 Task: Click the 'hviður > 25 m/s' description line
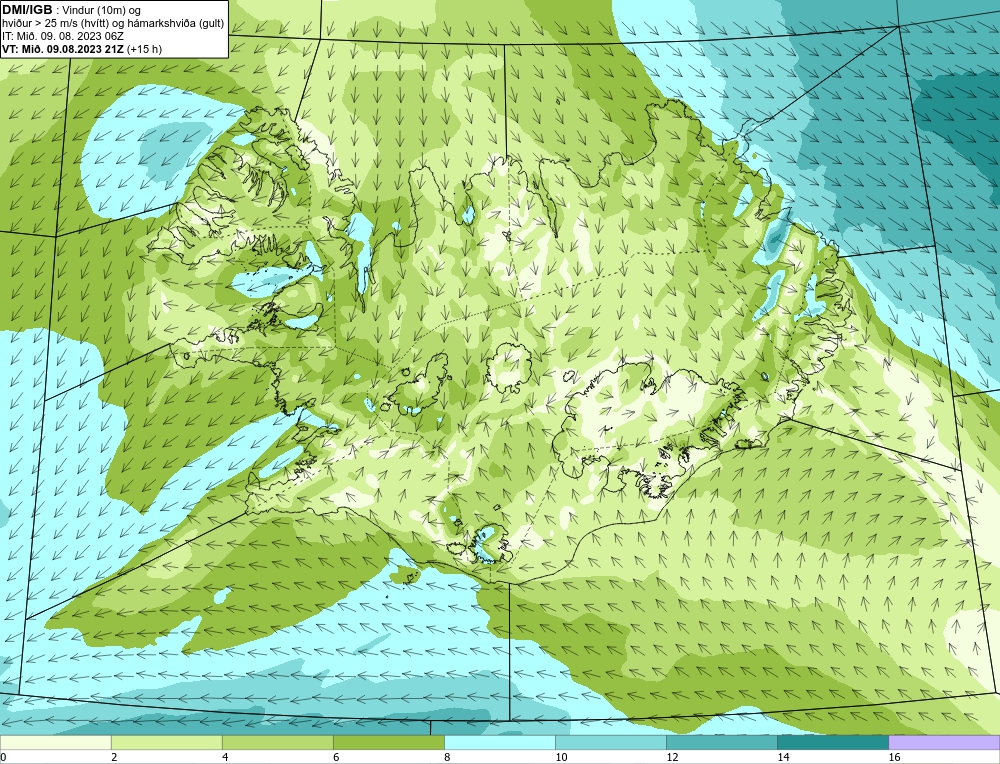click(x=113, y=23)
